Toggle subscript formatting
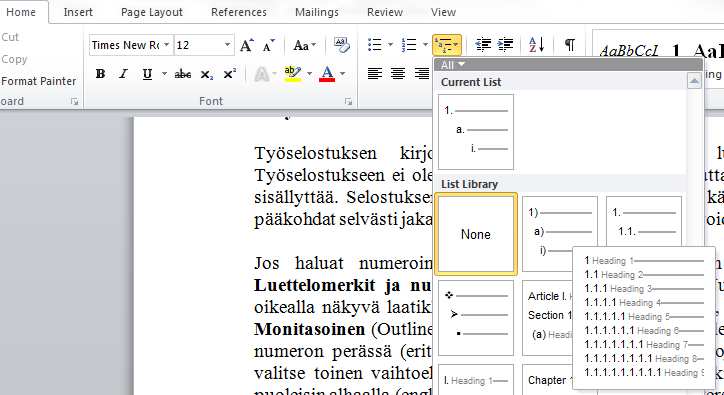 pos(207,74)
